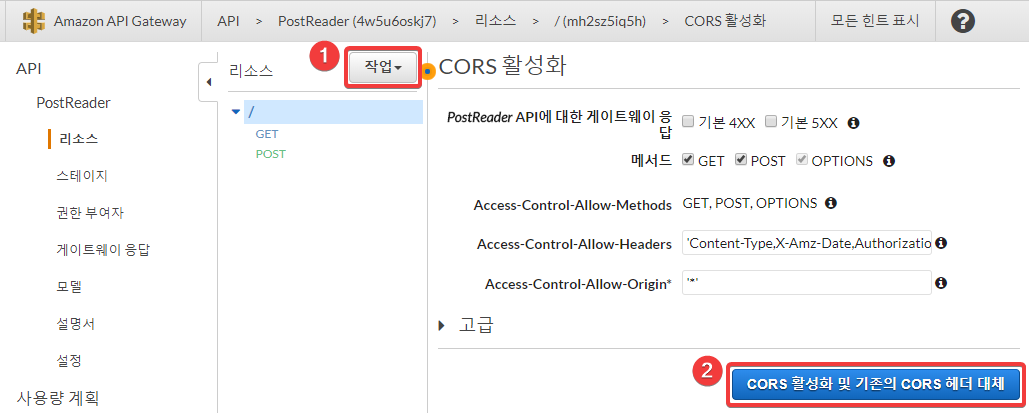Click info icon beside OPTIONS method
This screenshot has width=1029, height=413.
pyautogui.click(x=889, y=161)
